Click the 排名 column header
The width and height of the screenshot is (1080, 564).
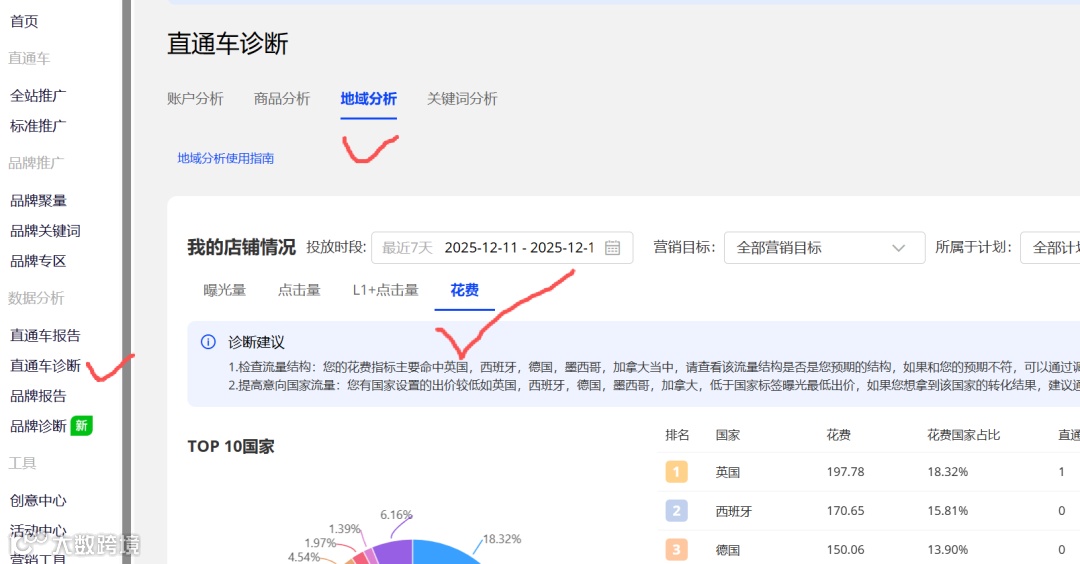[677, 435]
